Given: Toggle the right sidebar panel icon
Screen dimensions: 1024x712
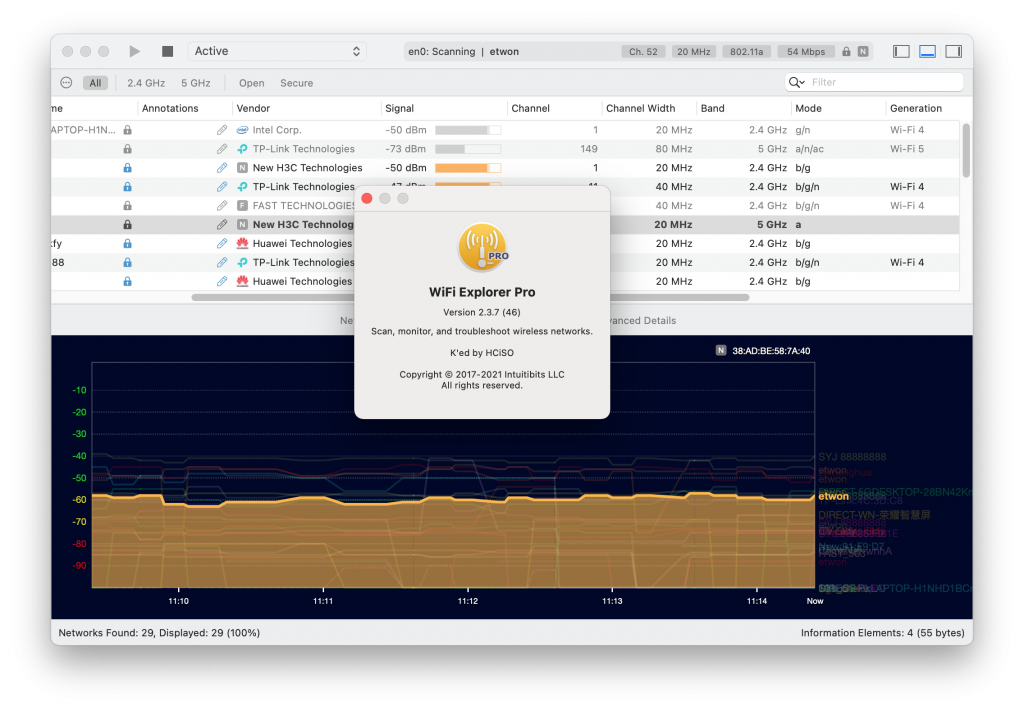Looking at the screenshot, I should 953,51.
